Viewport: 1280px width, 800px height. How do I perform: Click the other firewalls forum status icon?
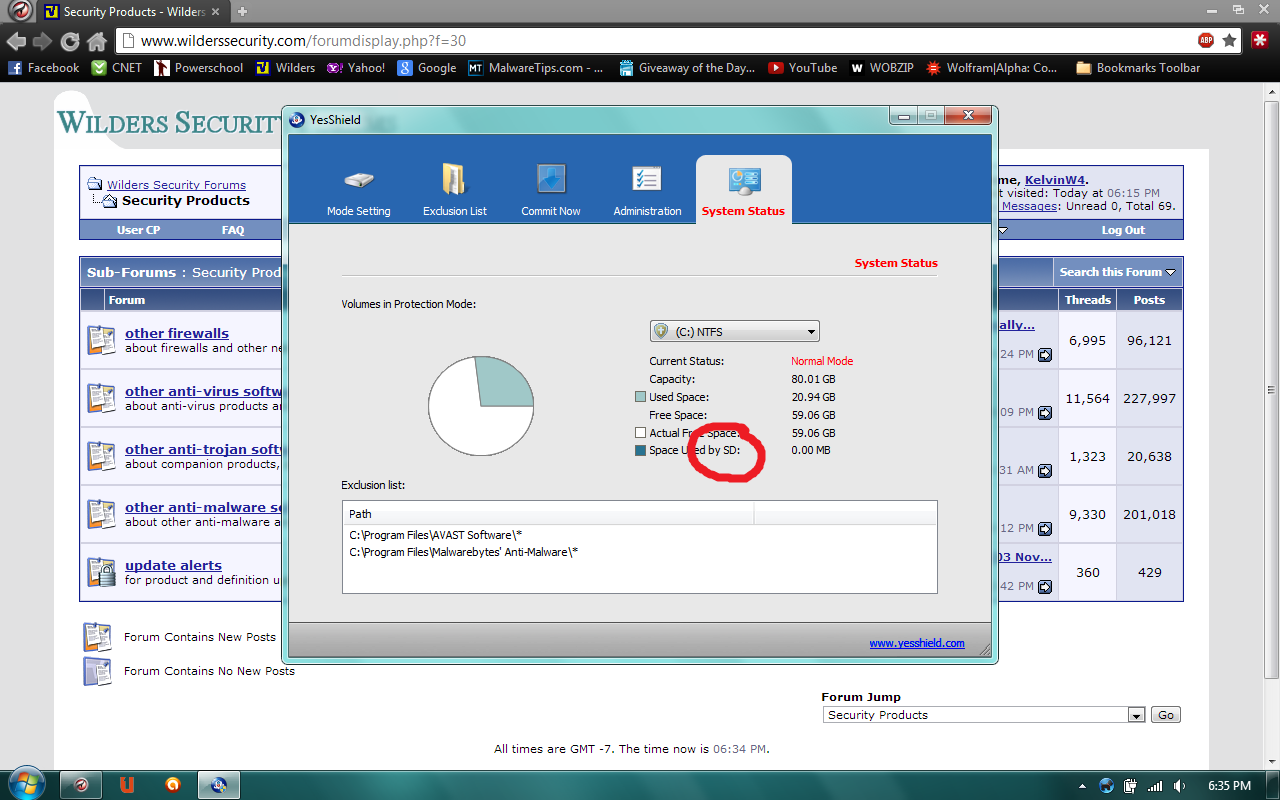tap(101, 340)
